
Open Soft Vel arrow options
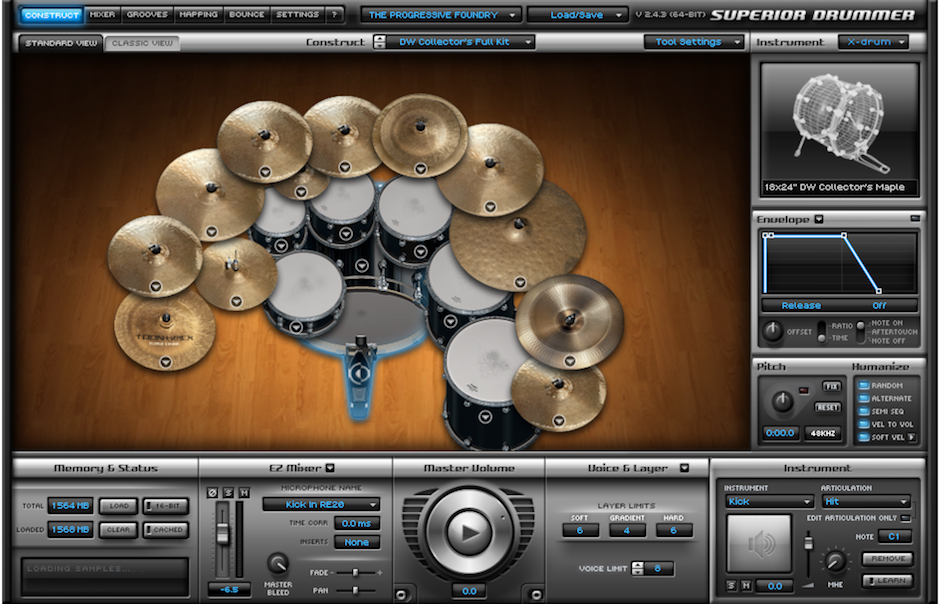[912, 437]
